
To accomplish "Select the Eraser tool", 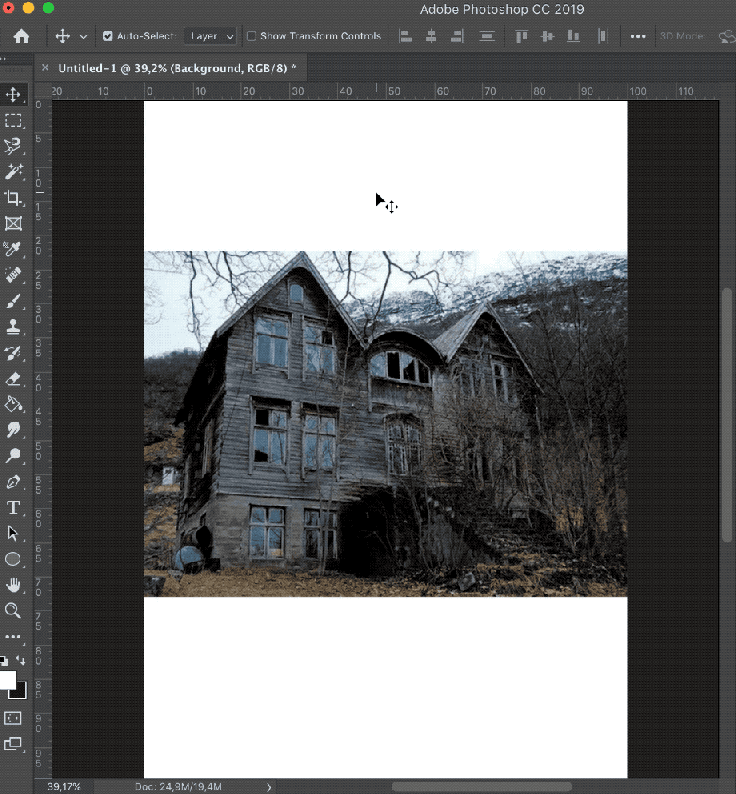I will [x=14, y=379].
